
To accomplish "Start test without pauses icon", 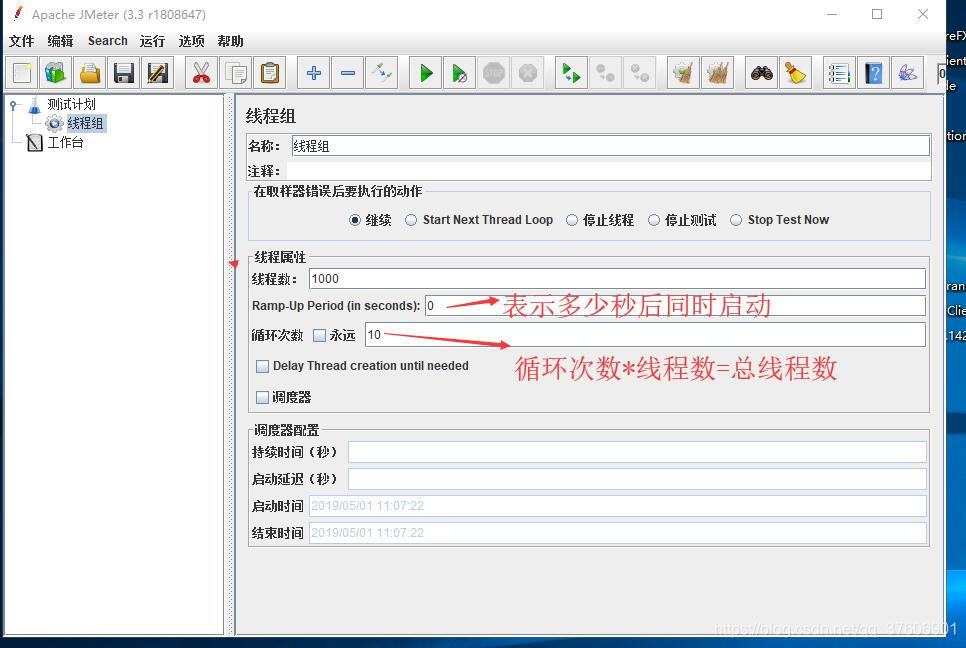I will [460, 73].
